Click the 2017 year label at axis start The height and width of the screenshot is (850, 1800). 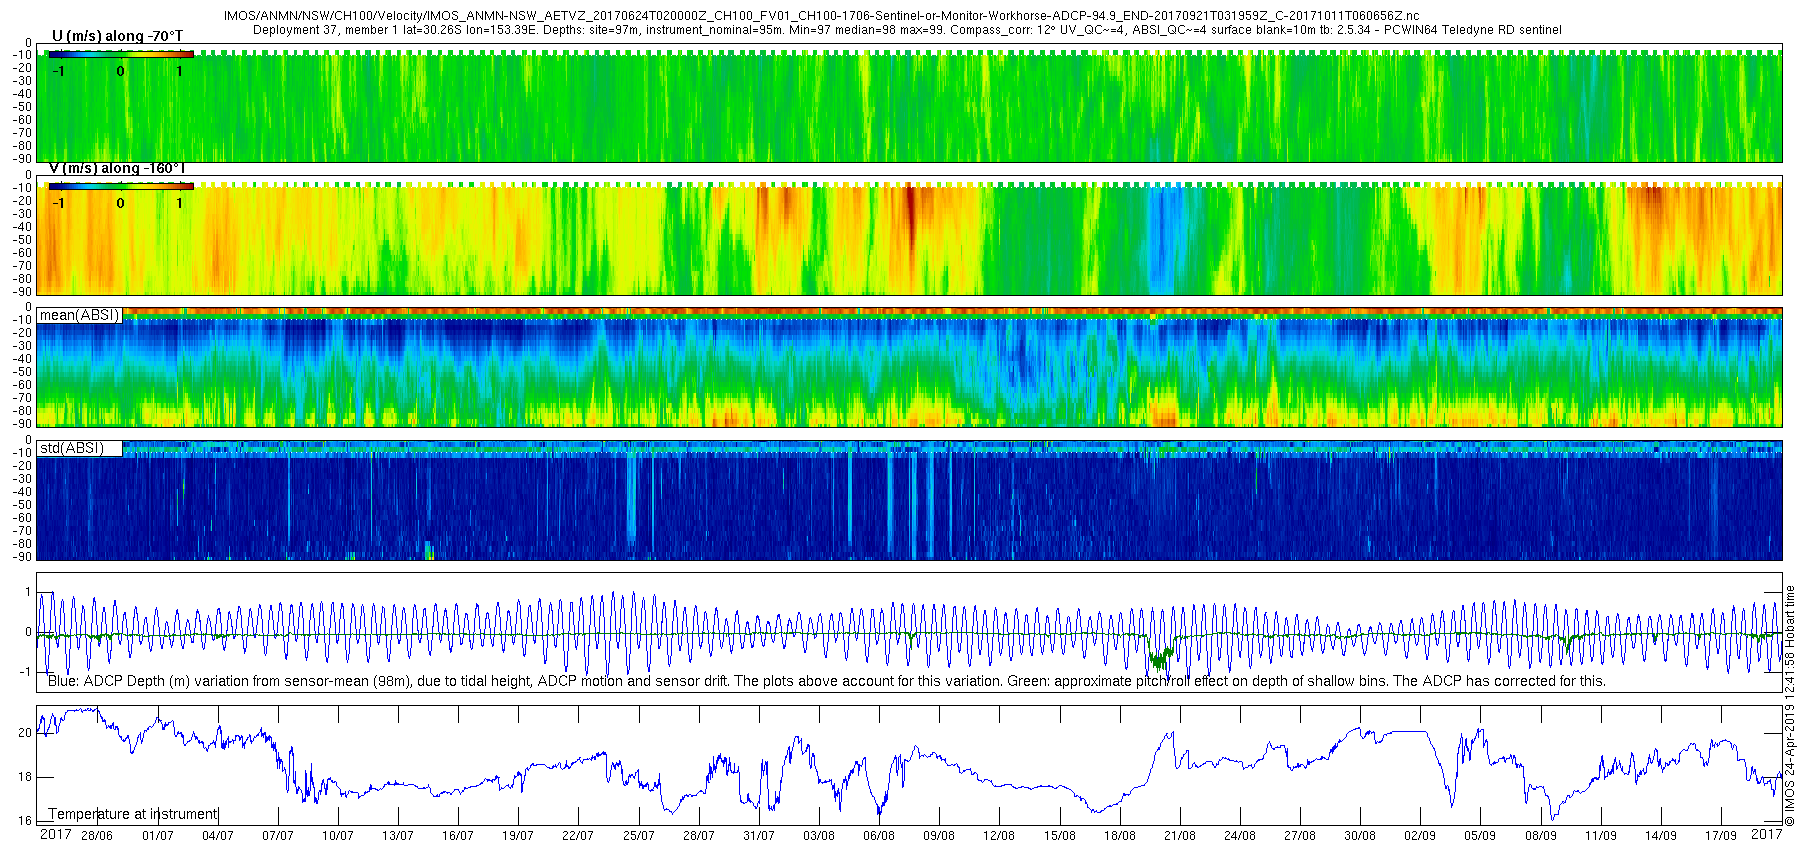(x=55, y=835)
